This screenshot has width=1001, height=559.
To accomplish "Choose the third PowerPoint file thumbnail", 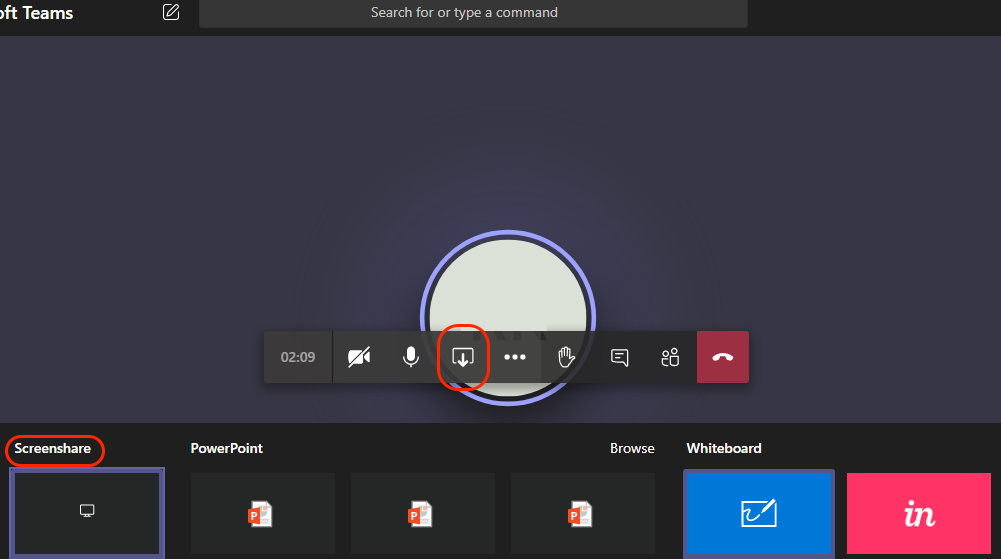I will (x=583, y=514).
